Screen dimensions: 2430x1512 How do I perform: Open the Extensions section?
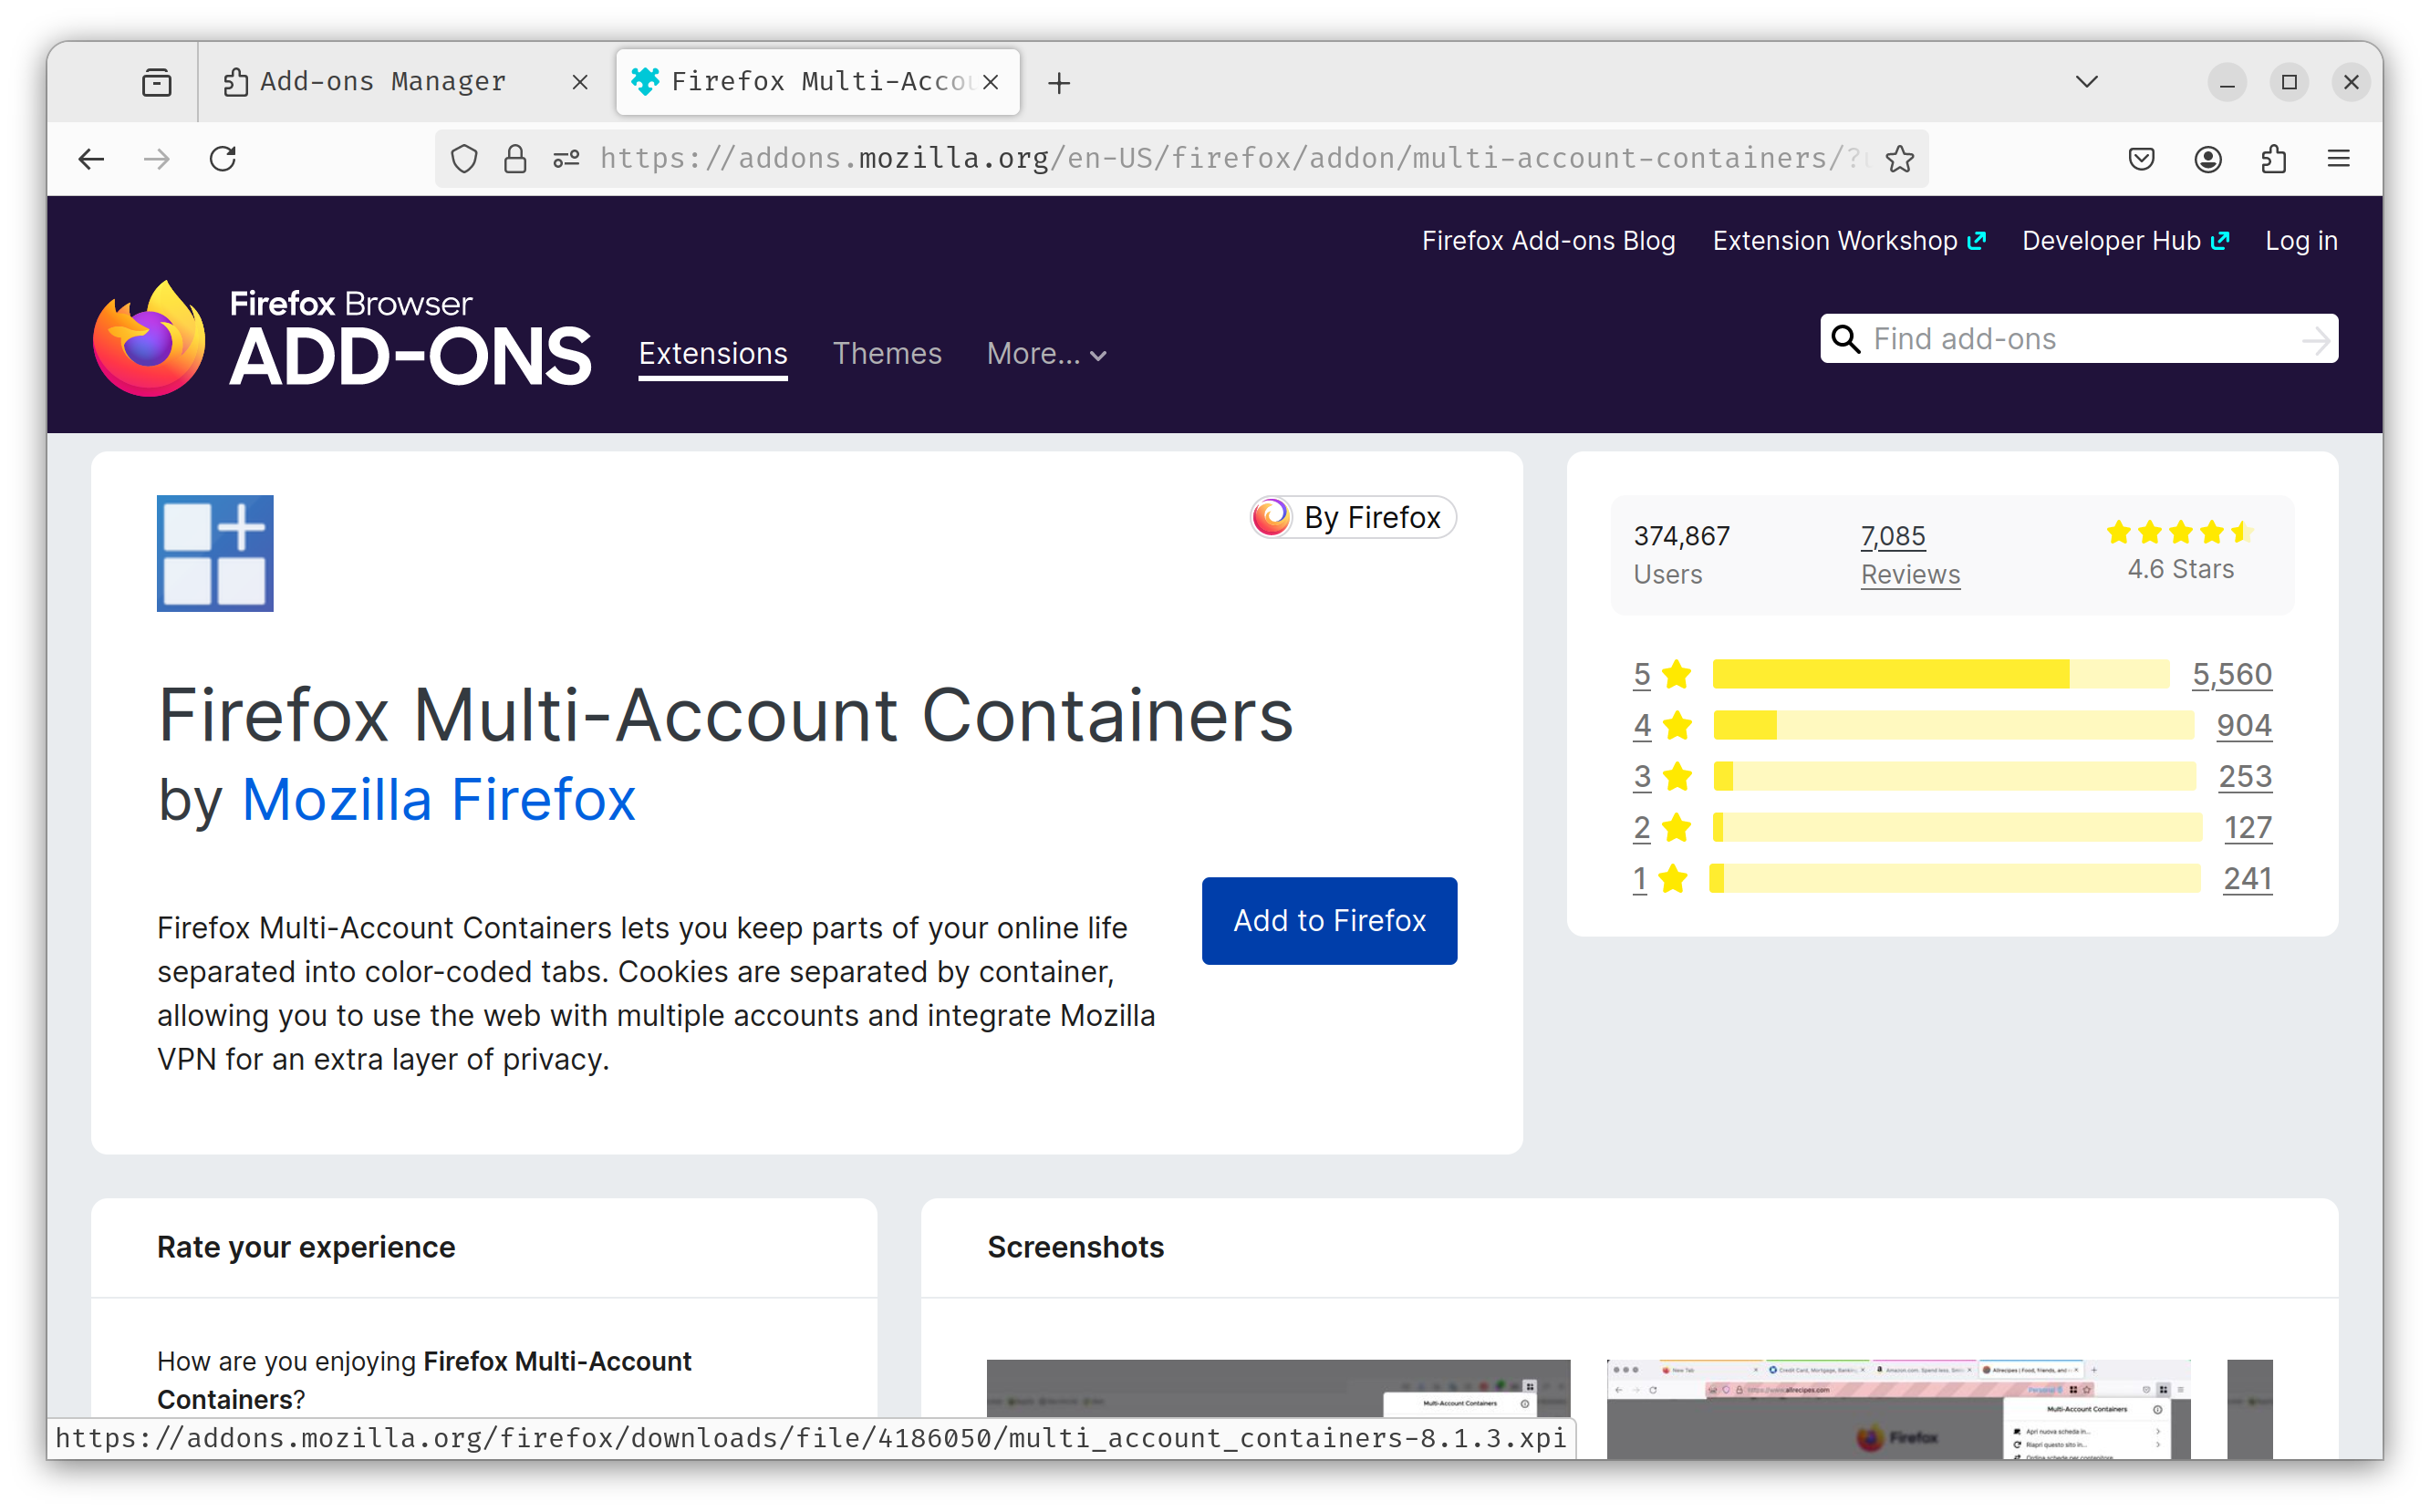713,354
